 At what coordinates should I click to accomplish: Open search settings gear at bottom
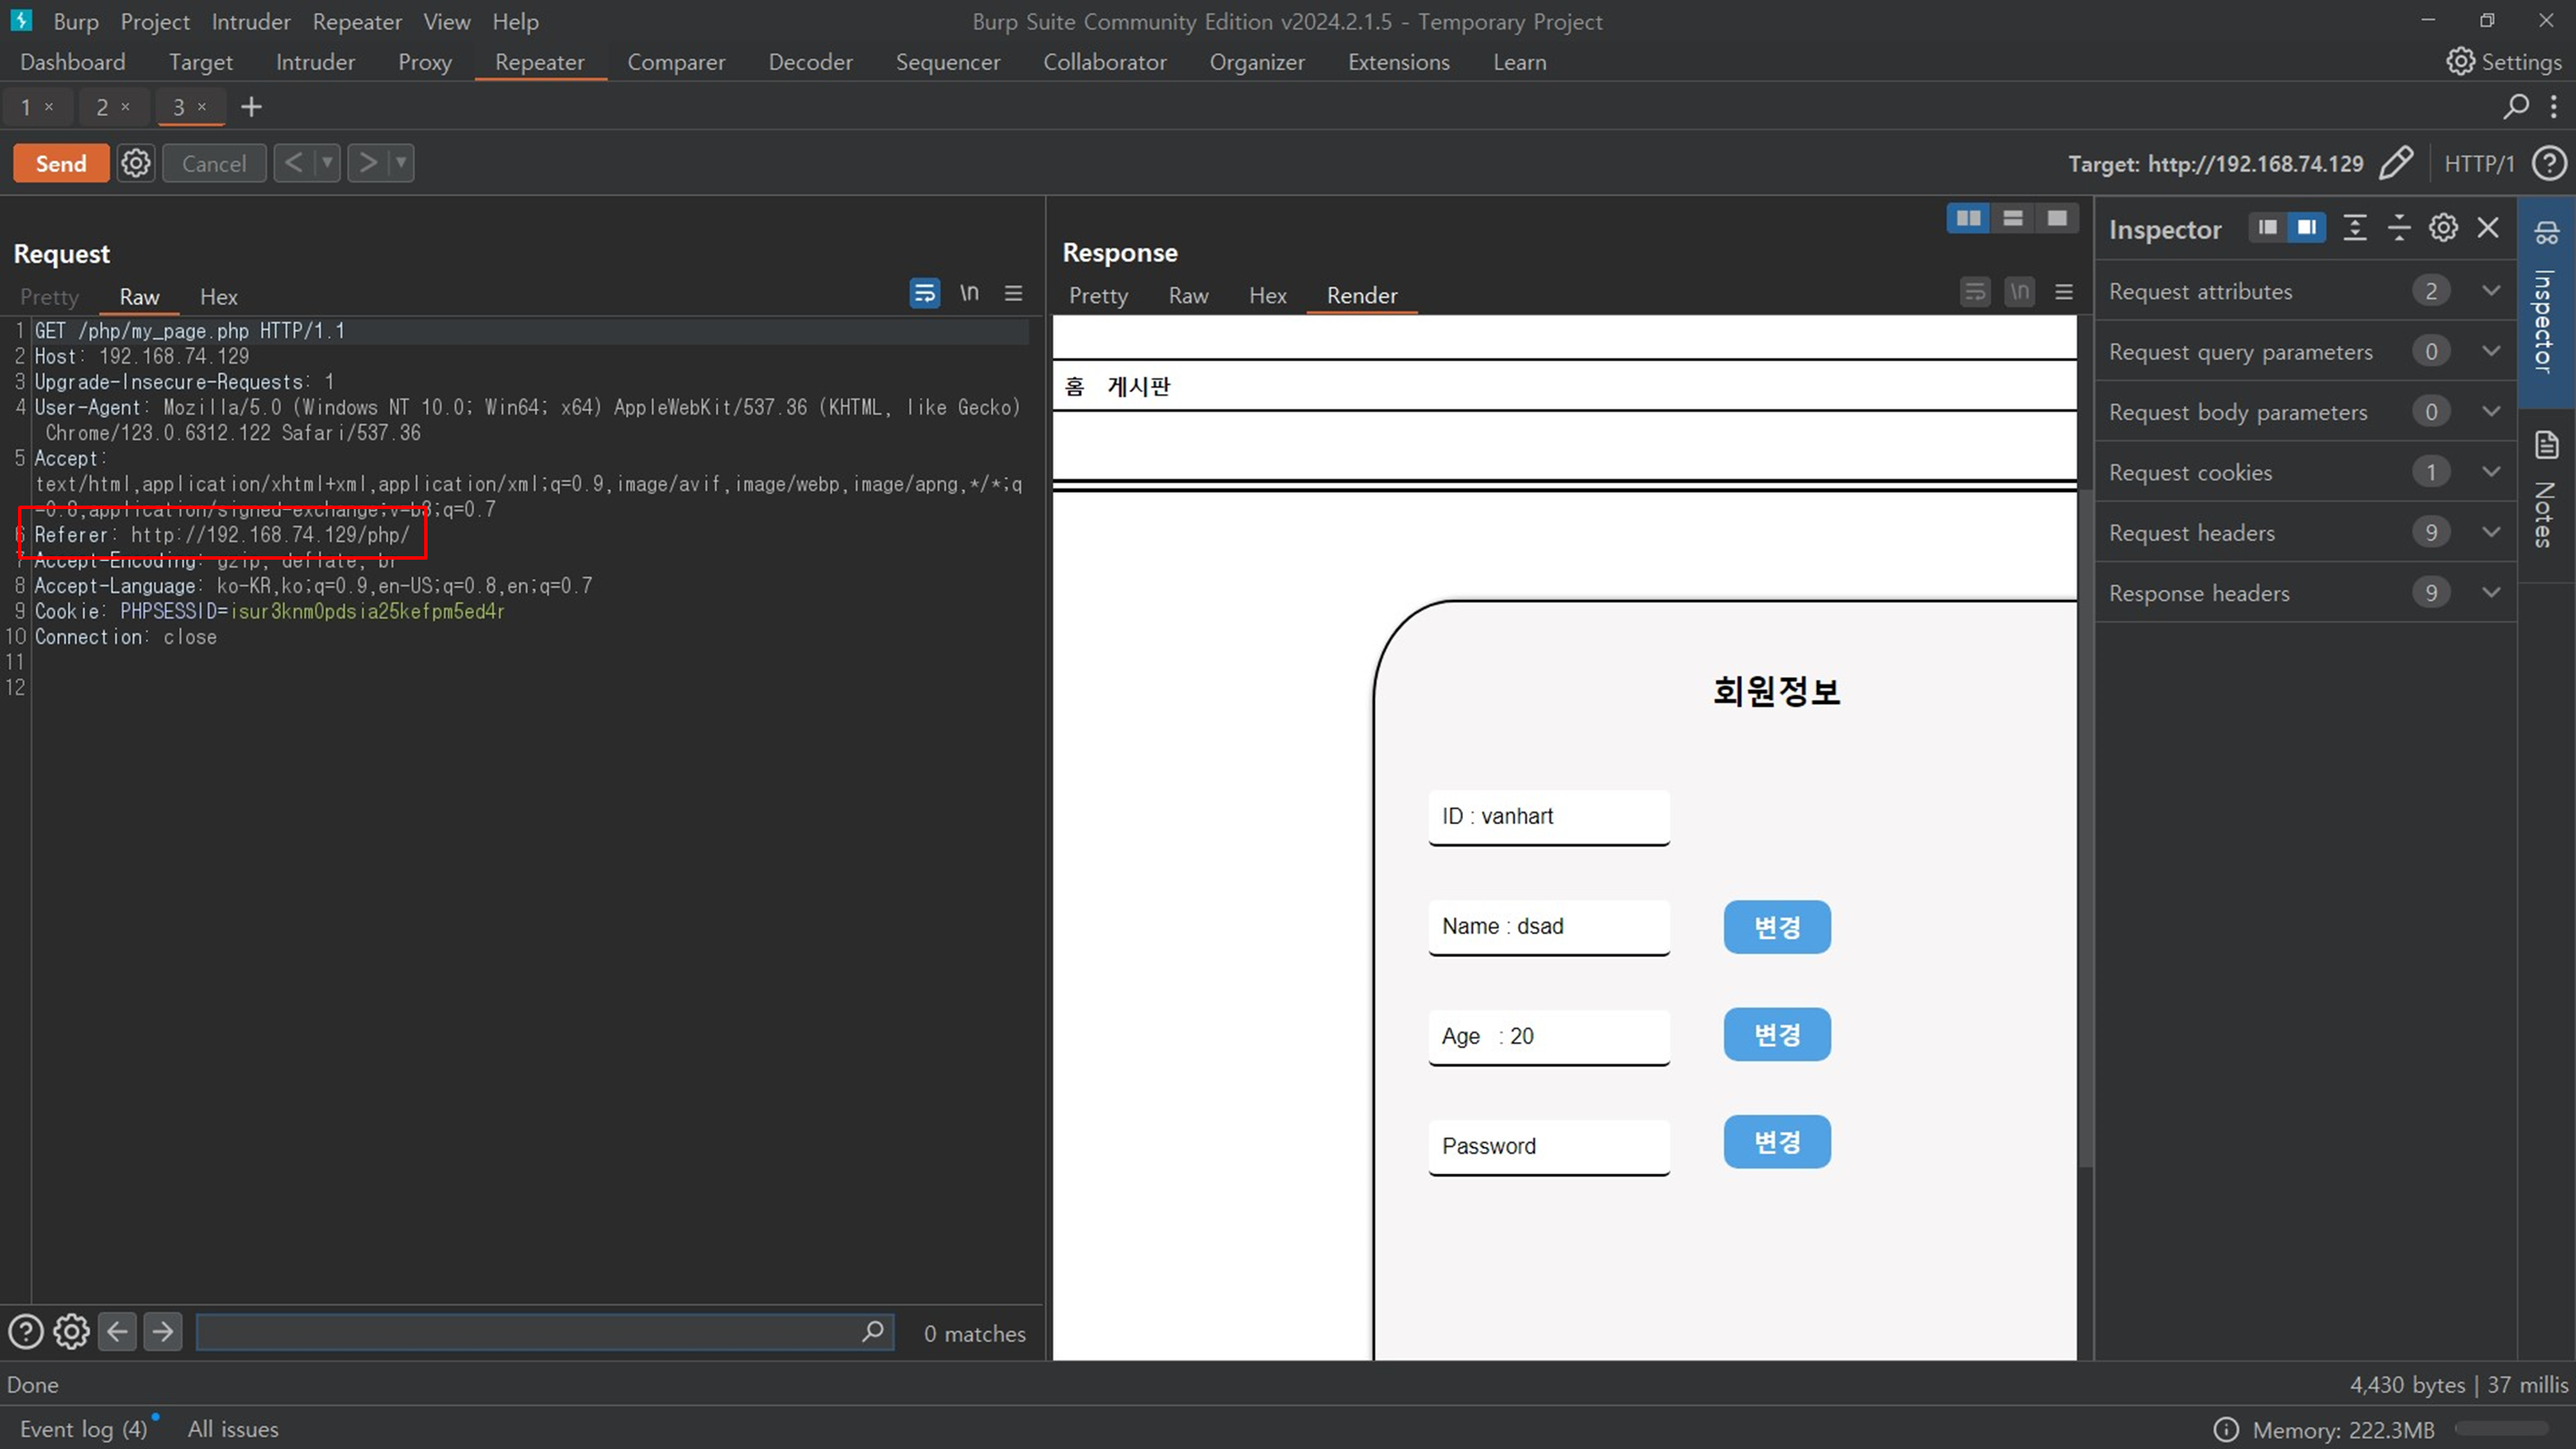71,1331
